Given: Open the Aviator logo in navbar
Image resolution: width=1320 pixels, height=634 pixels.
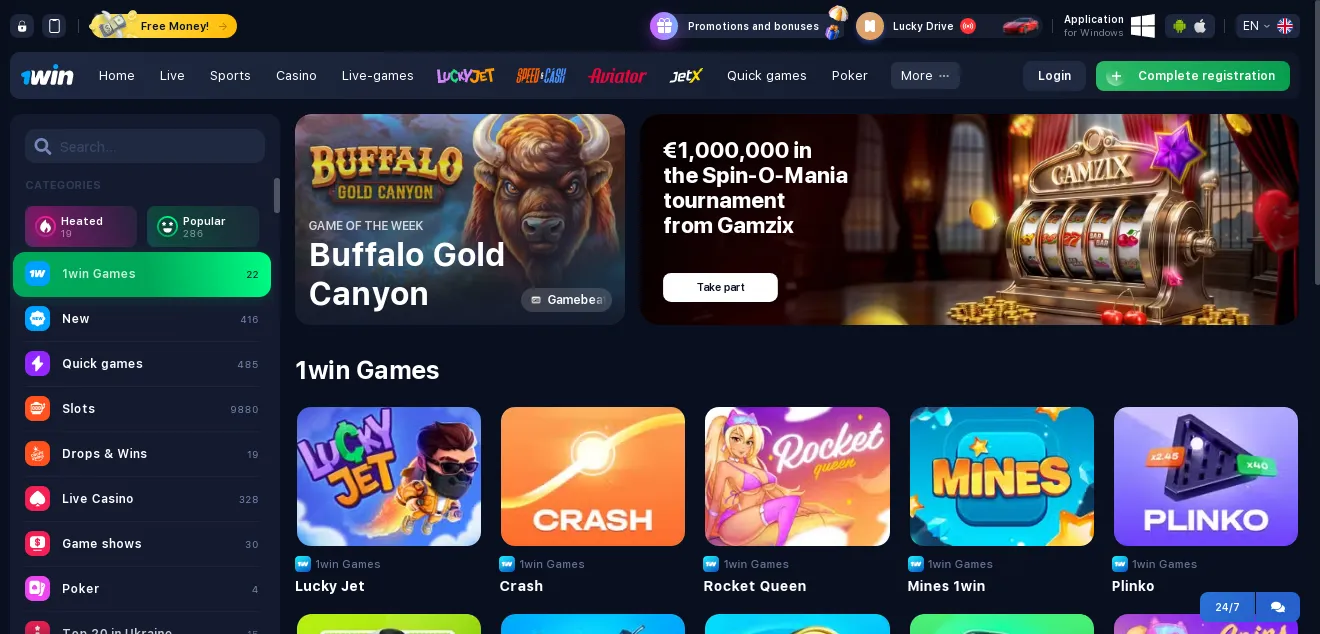Looking at the screenshot, I should coord(617,76).
